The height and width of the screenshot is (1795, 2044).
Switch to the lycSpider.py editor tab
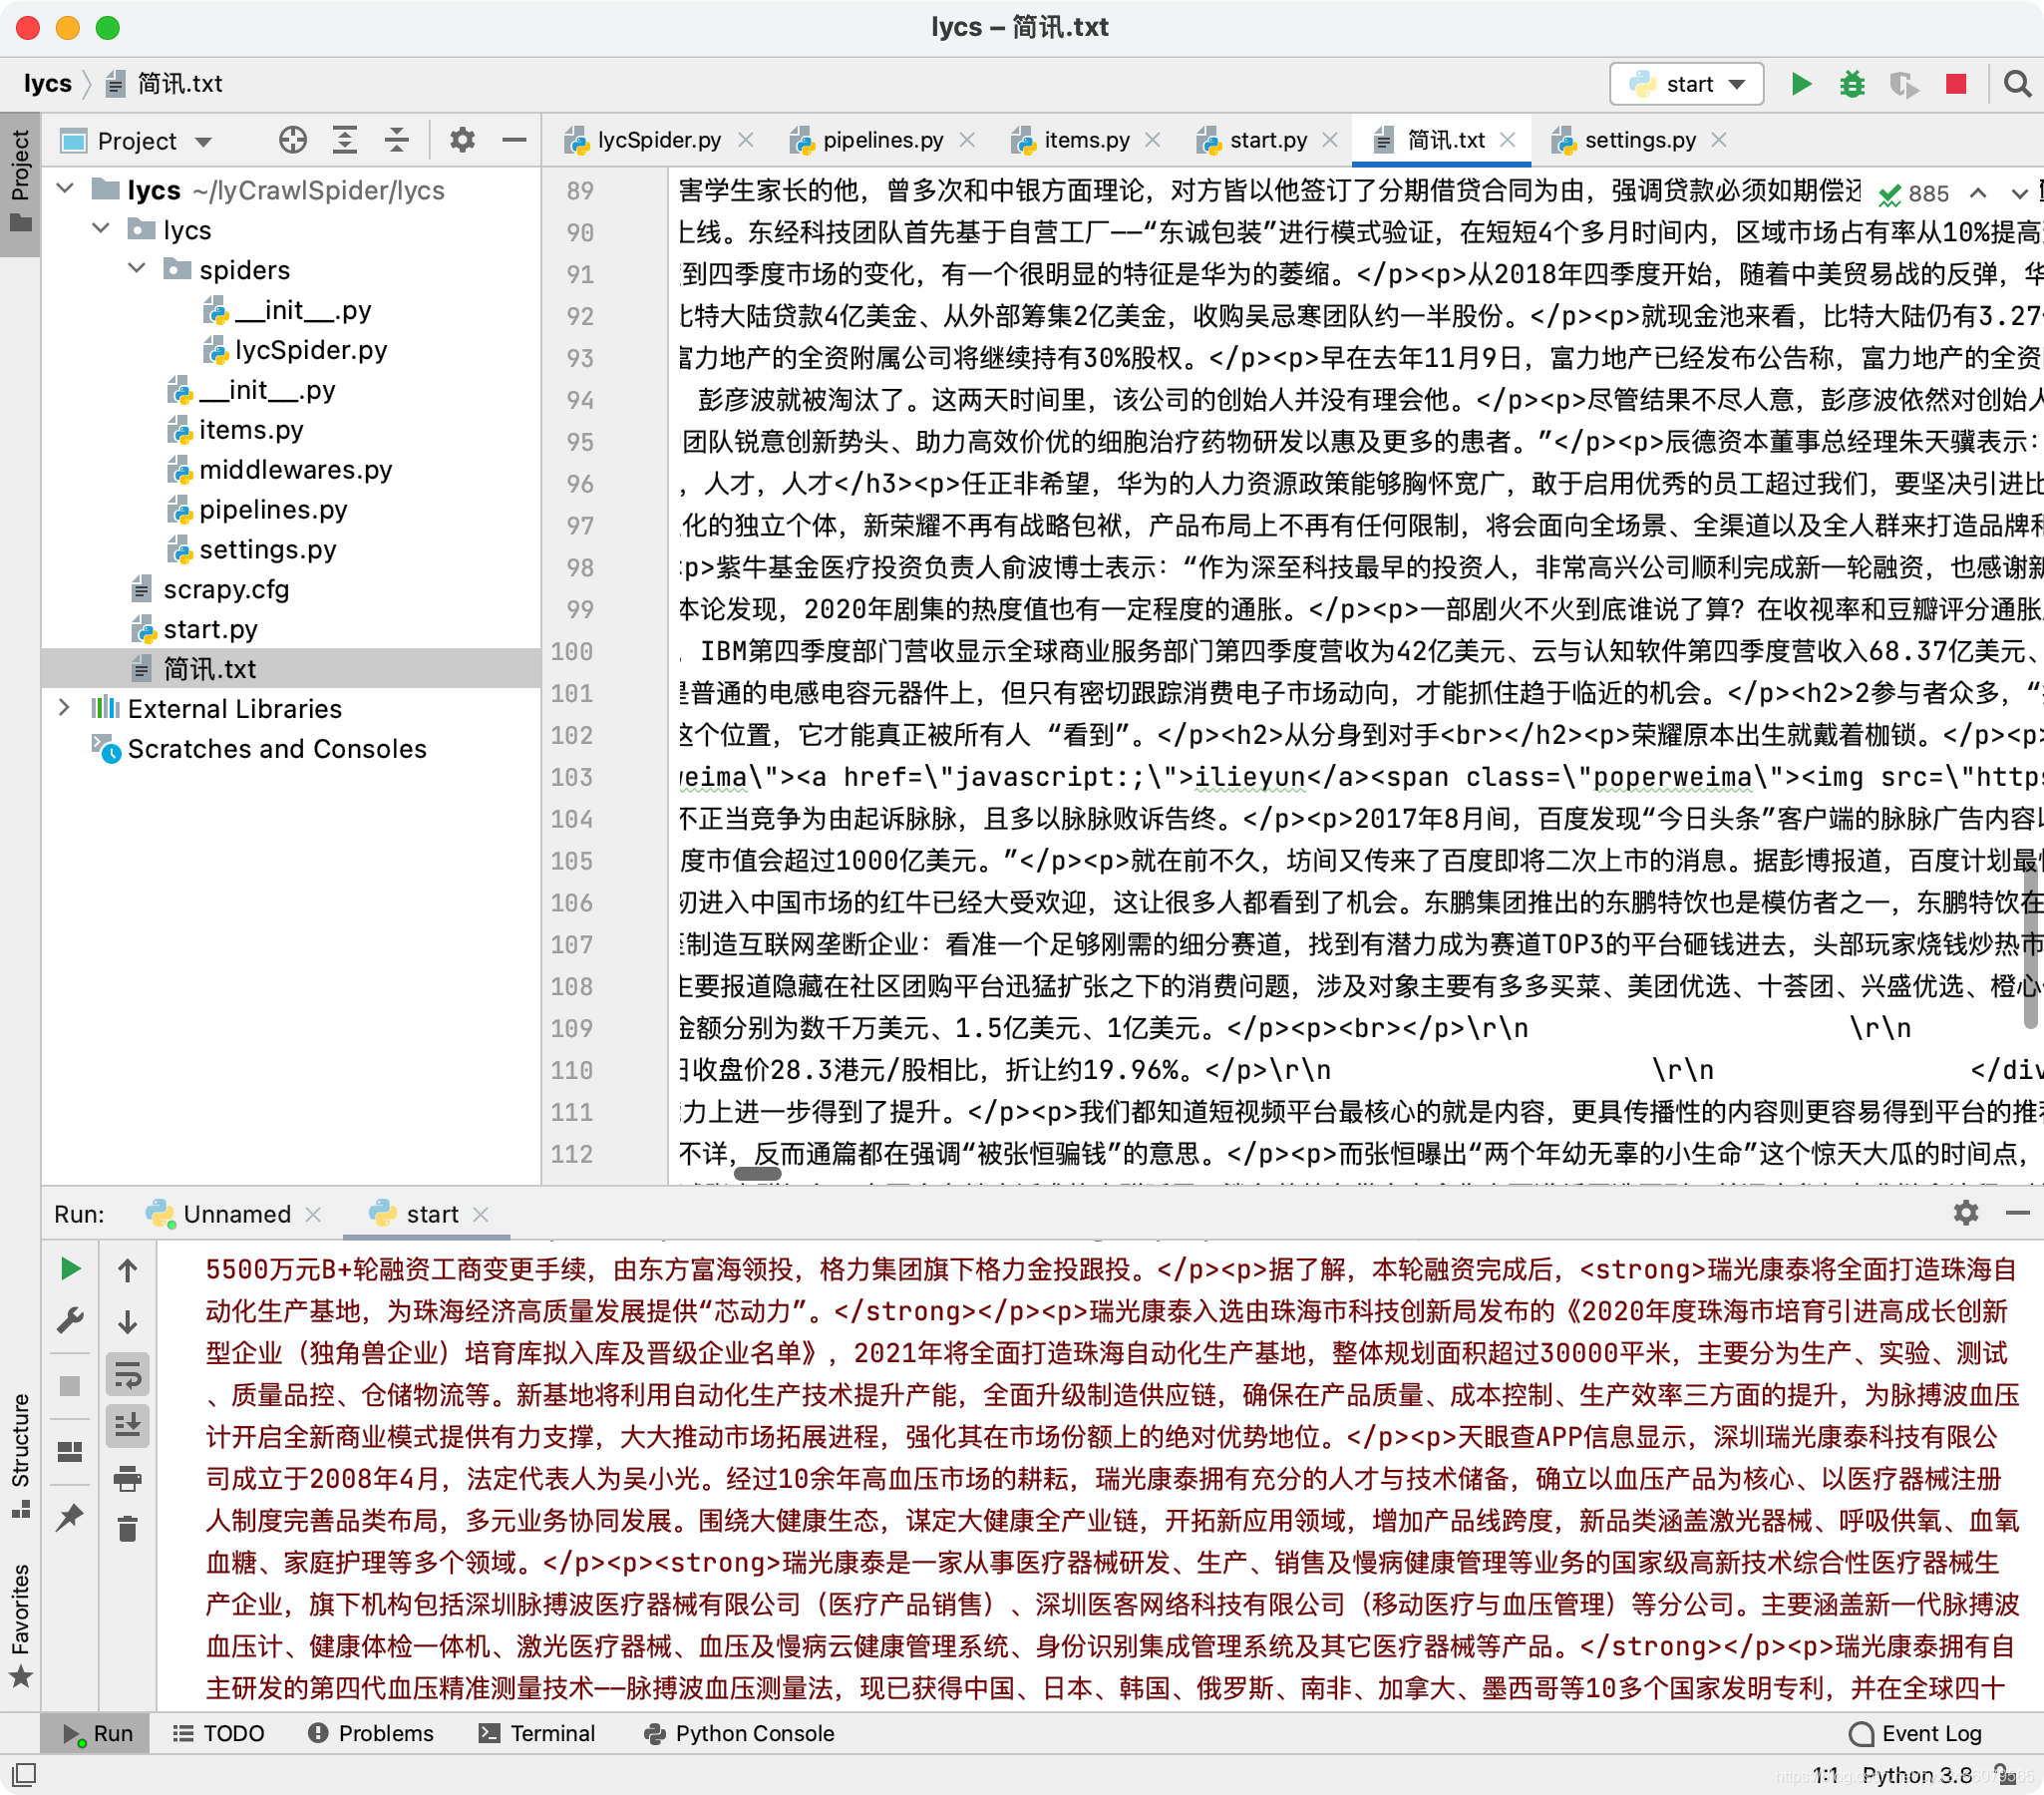(658, 140)
